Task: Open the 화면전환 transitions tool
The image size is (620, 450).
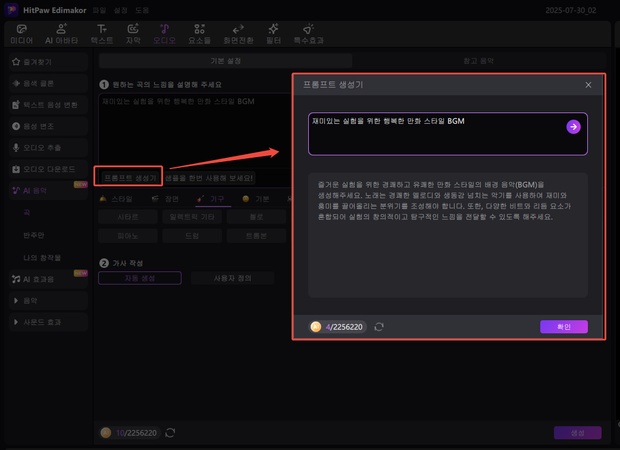Action: [238, 34]
